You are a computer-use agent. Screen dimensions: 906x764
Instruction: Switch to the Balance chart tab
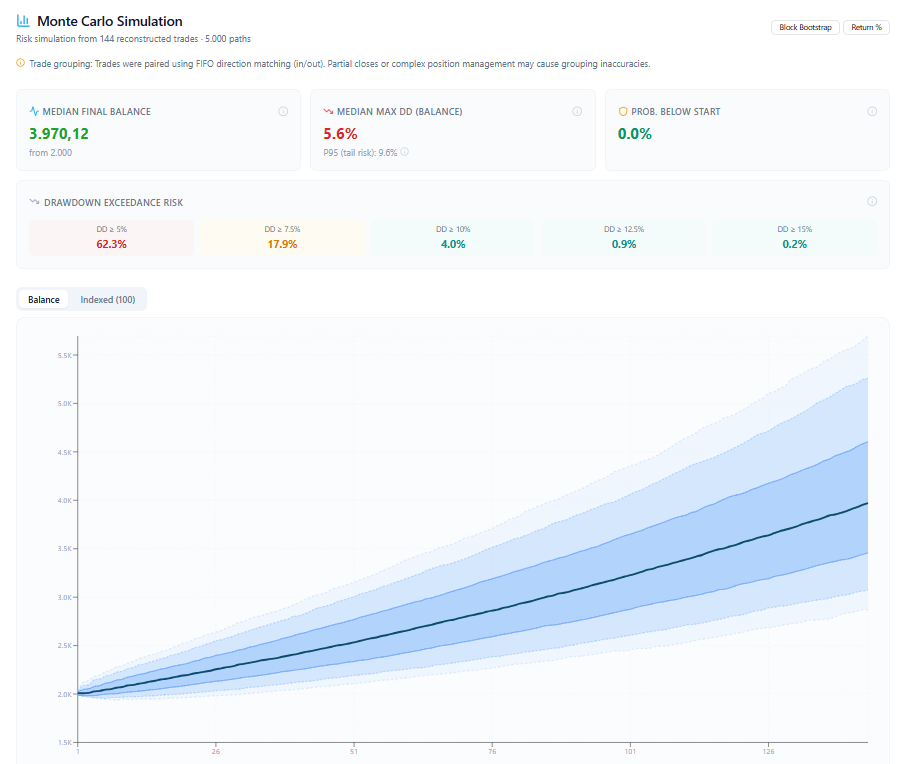click(x=44, y=300)
